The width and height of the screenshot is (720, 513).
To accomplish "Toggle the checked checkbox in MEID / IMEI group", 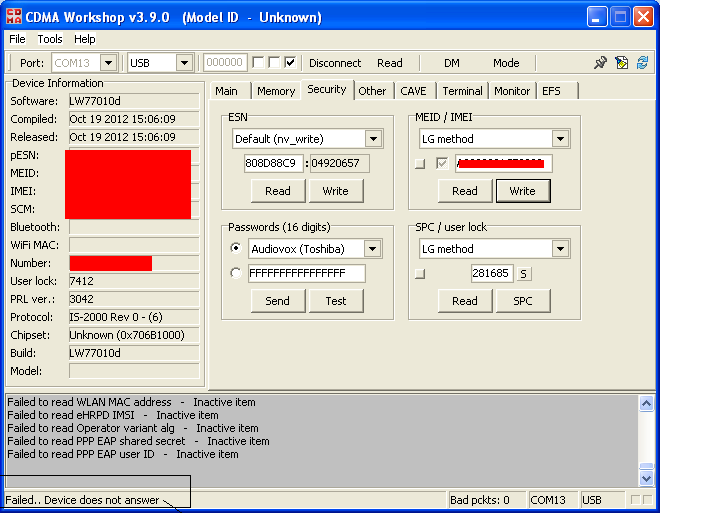I will 442,163.
